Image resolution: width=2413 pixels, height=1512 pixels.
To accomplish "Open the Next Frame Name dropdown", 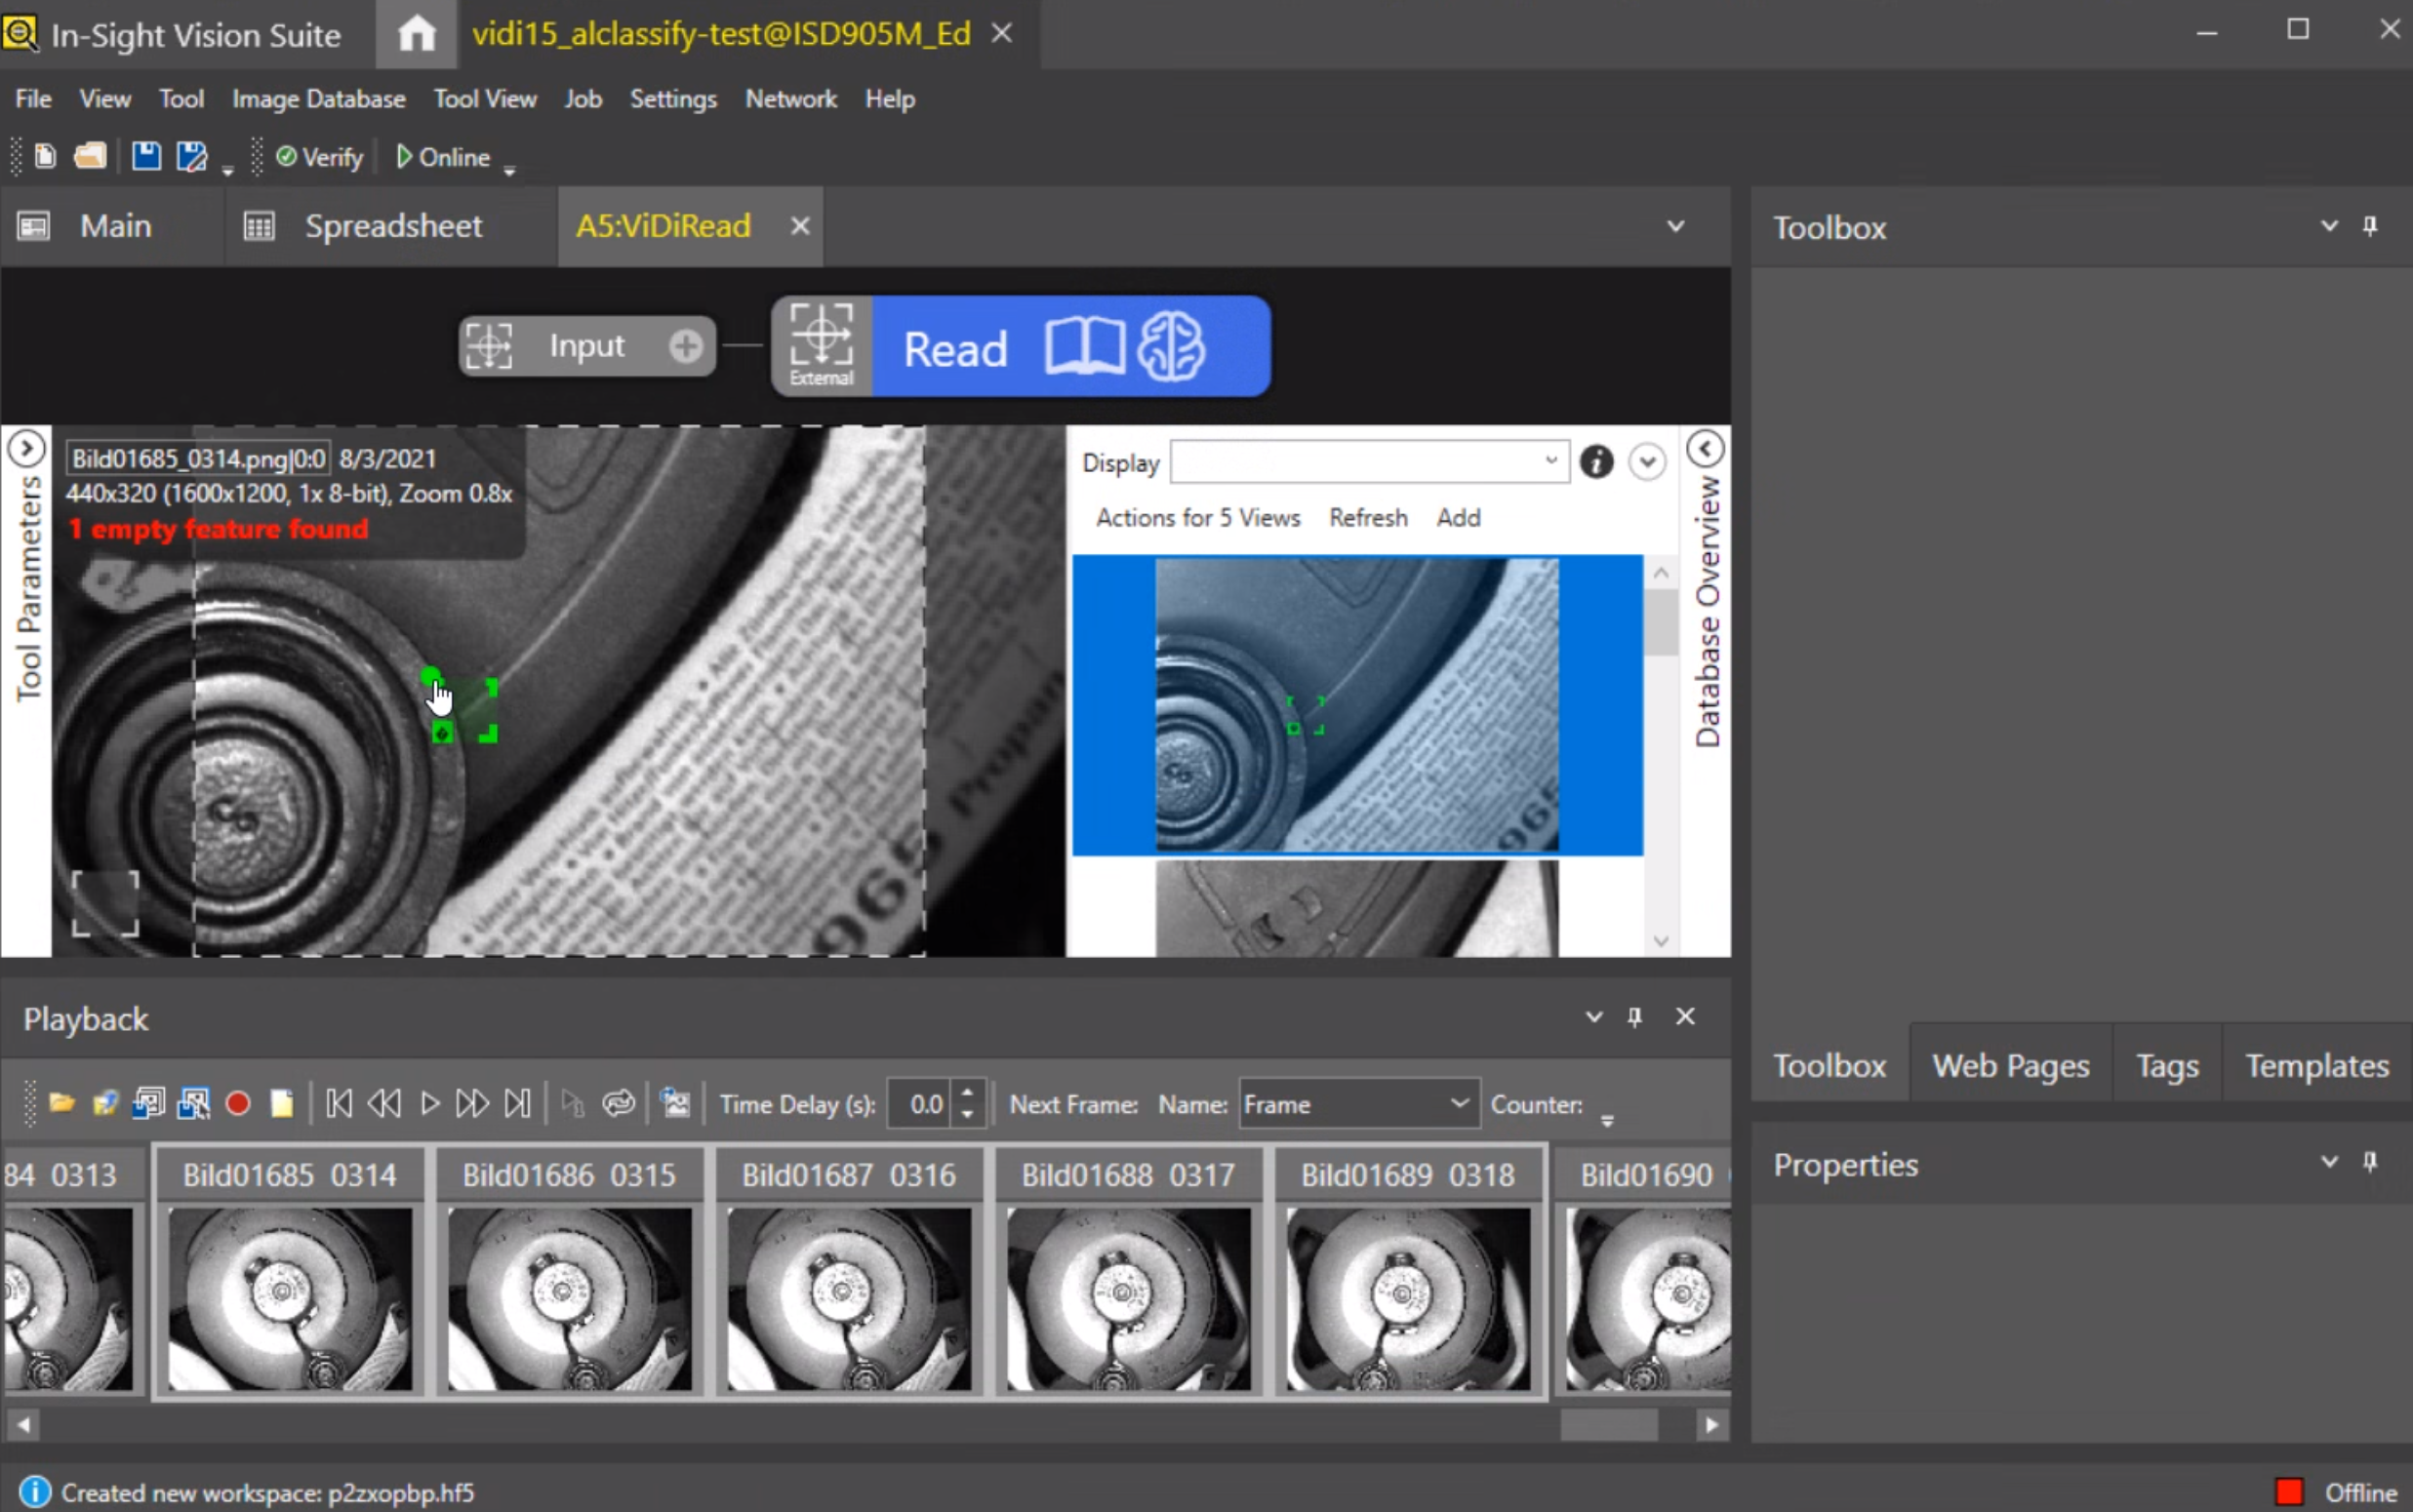I will pos(1459,1104).
